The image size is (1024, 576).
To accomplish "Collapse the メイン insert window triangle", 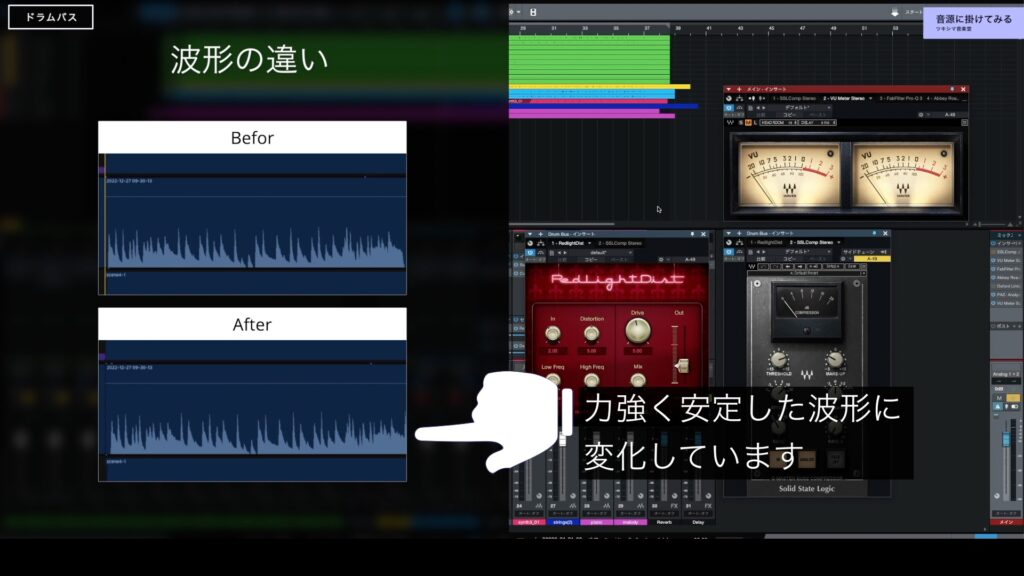I will click(729, 89).
